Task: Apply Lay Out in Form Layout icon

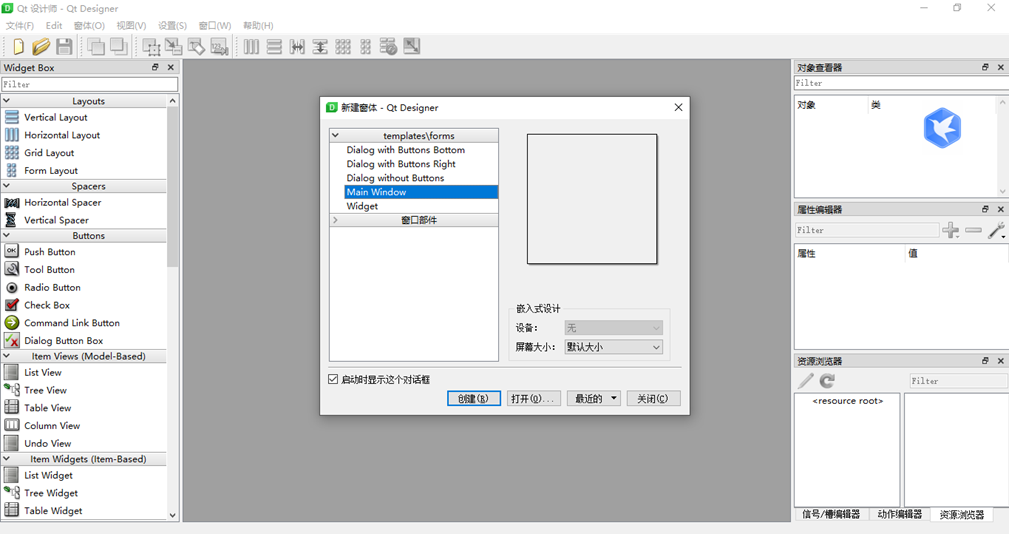Action: [366, 46]
